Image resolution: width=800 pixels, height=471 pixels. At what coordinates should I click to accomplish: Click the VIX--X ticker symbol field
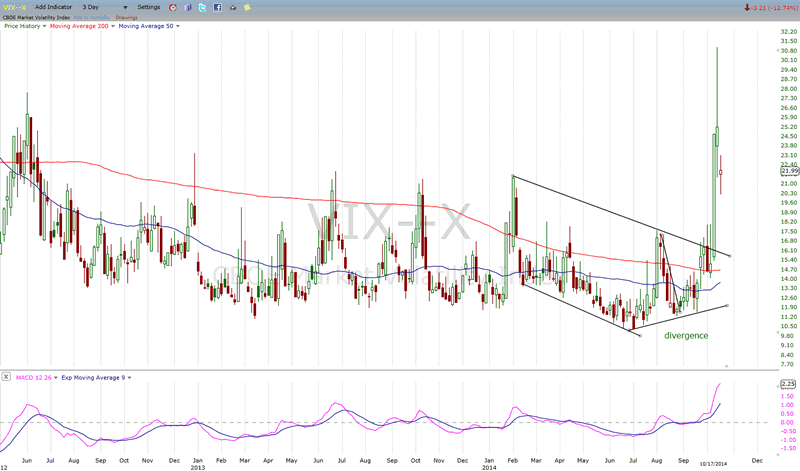coord(14,7)
